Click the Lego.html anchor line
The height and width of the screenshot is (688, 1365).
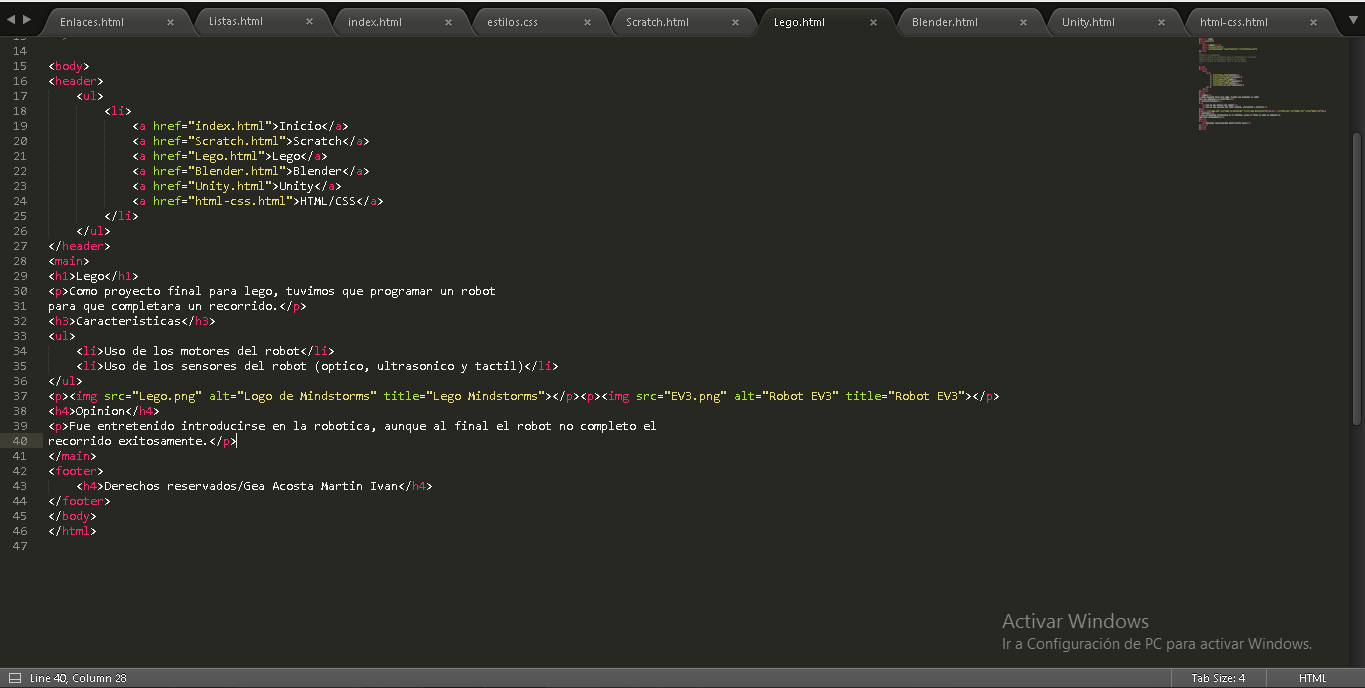point(230,156)
